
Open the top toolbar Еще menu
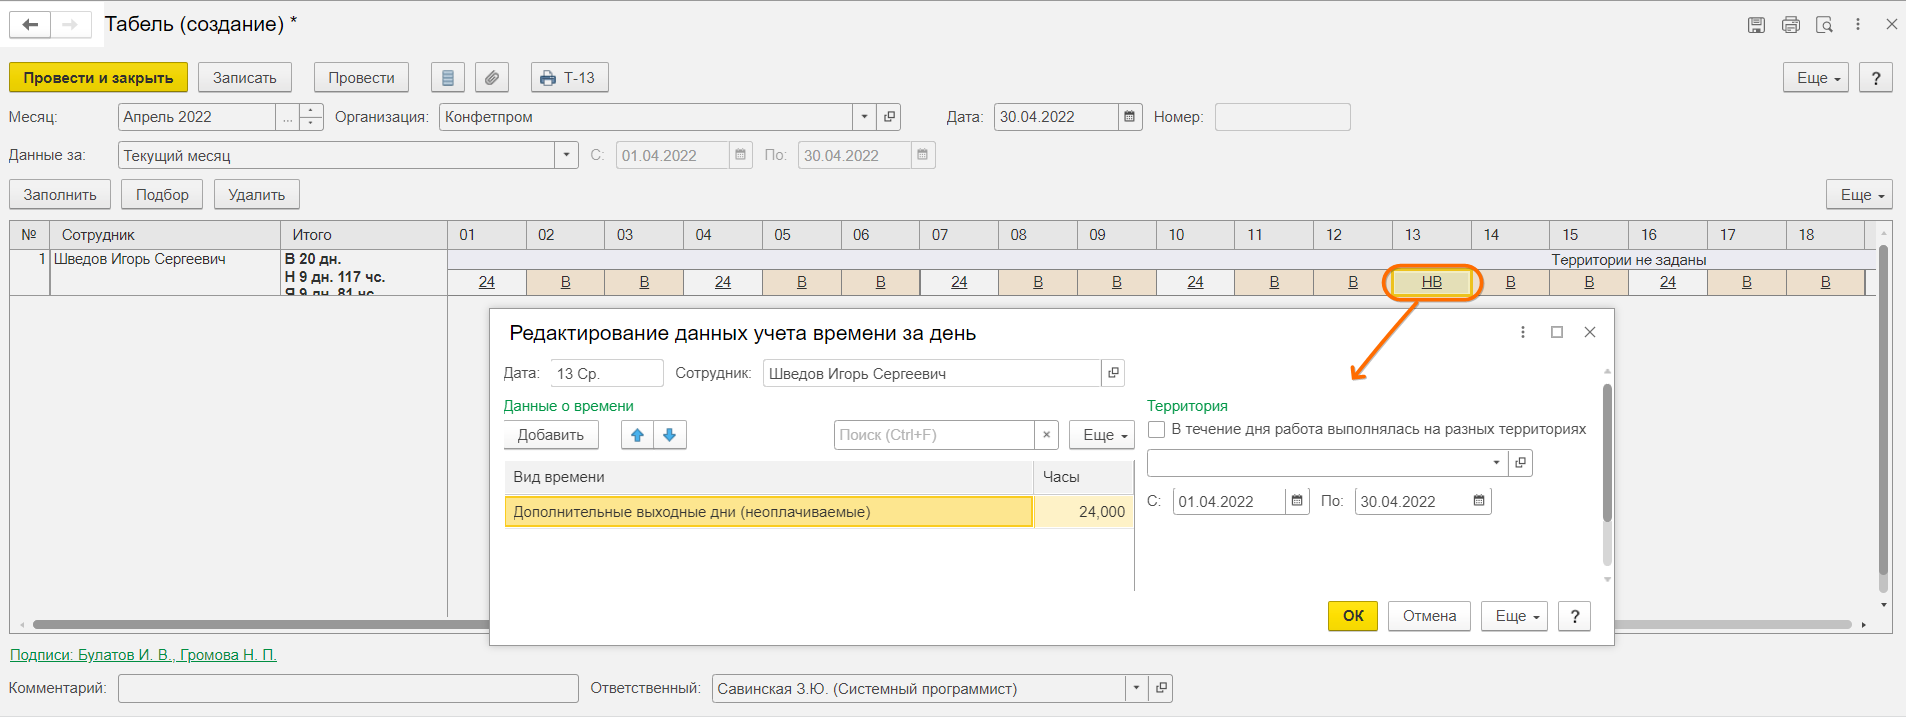coord(1816,78)
